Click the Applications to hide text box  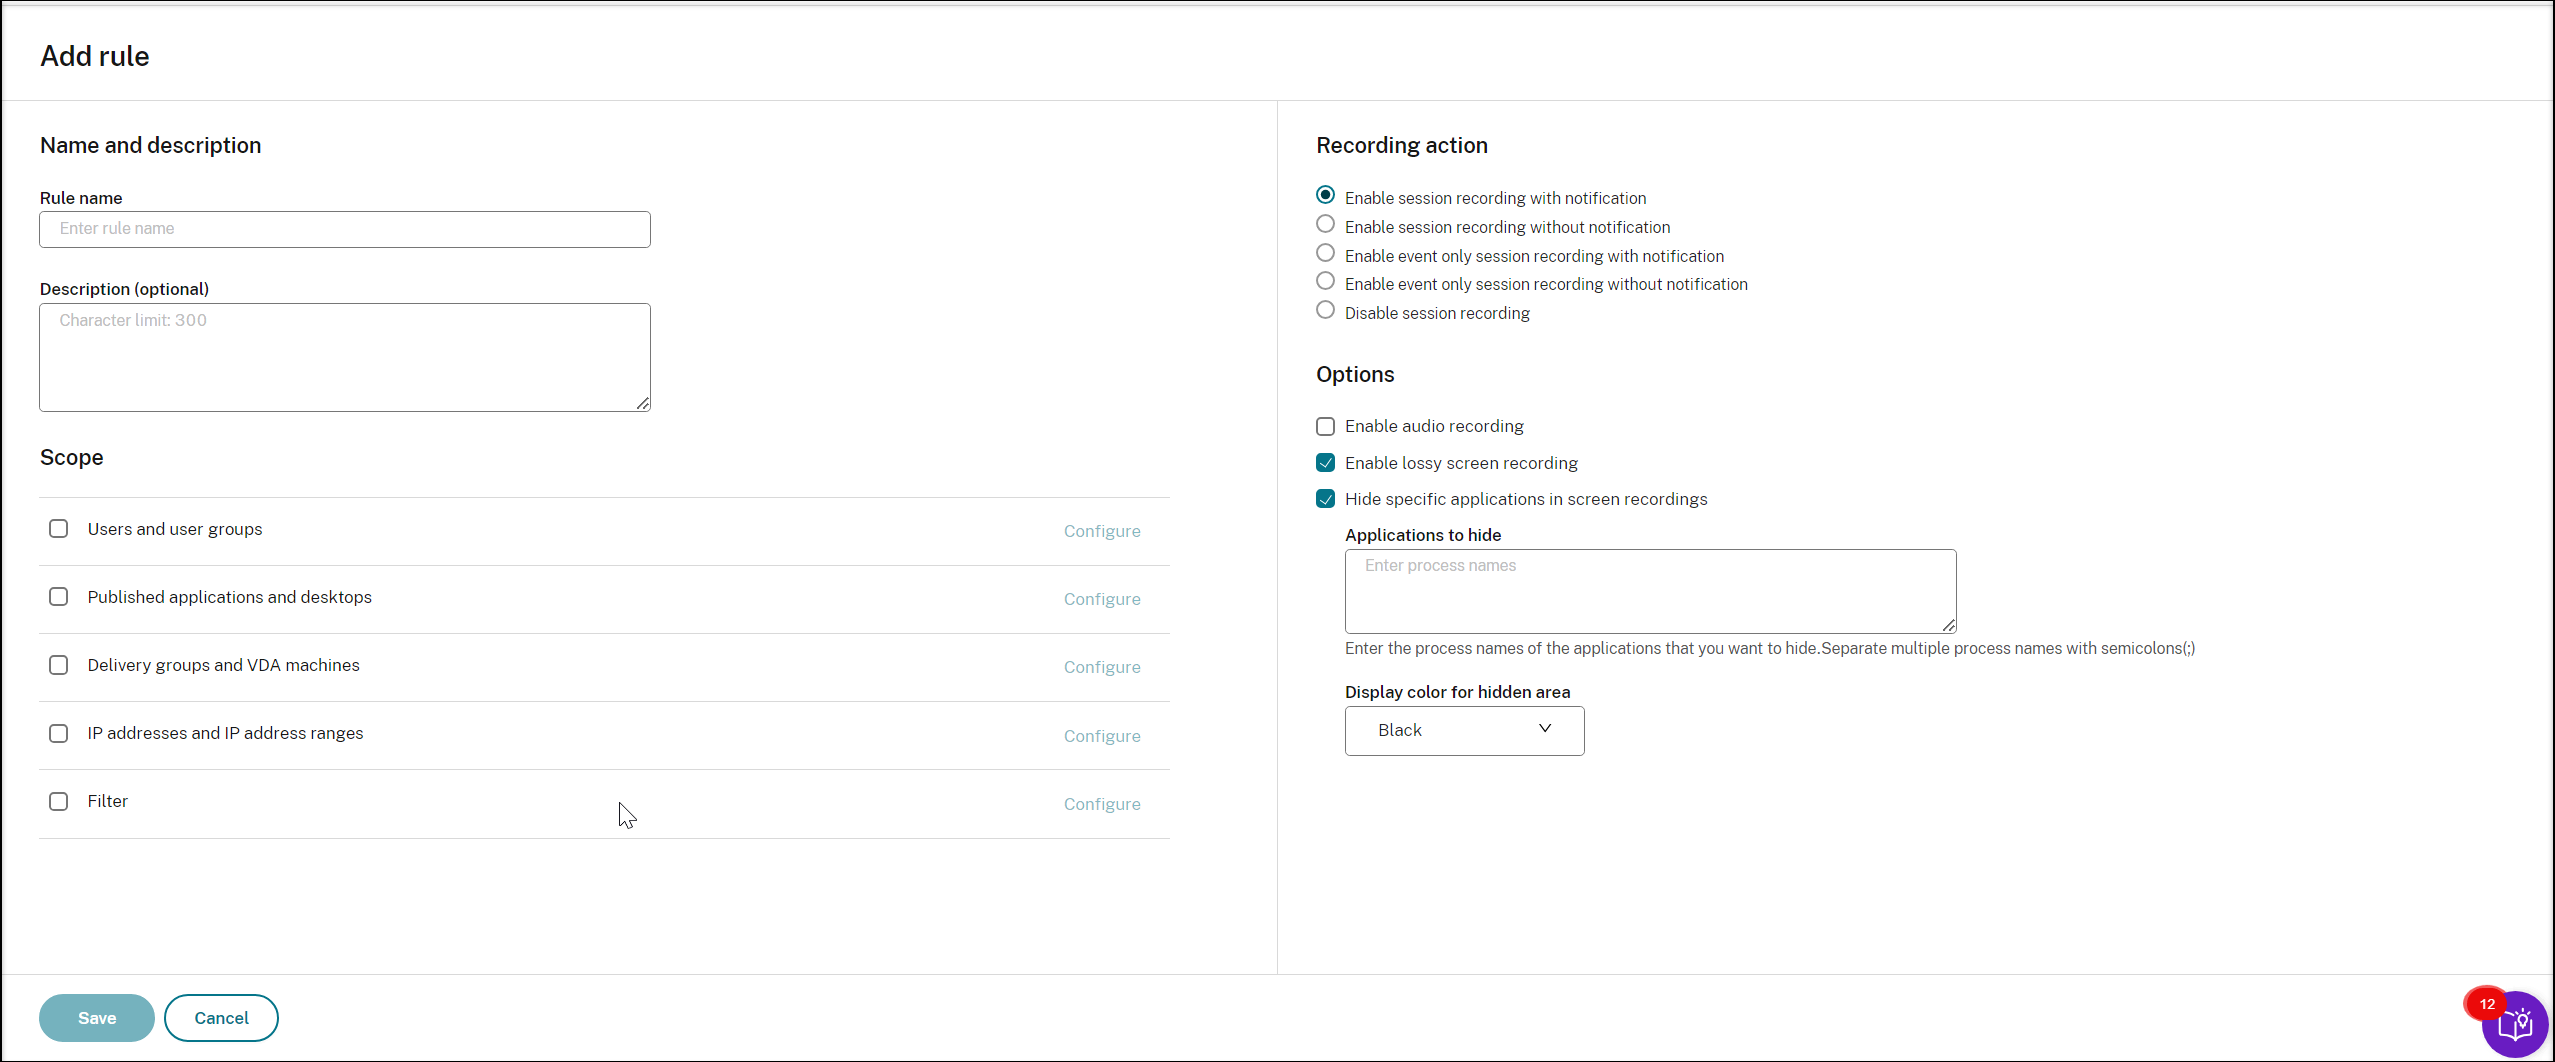1650,591
